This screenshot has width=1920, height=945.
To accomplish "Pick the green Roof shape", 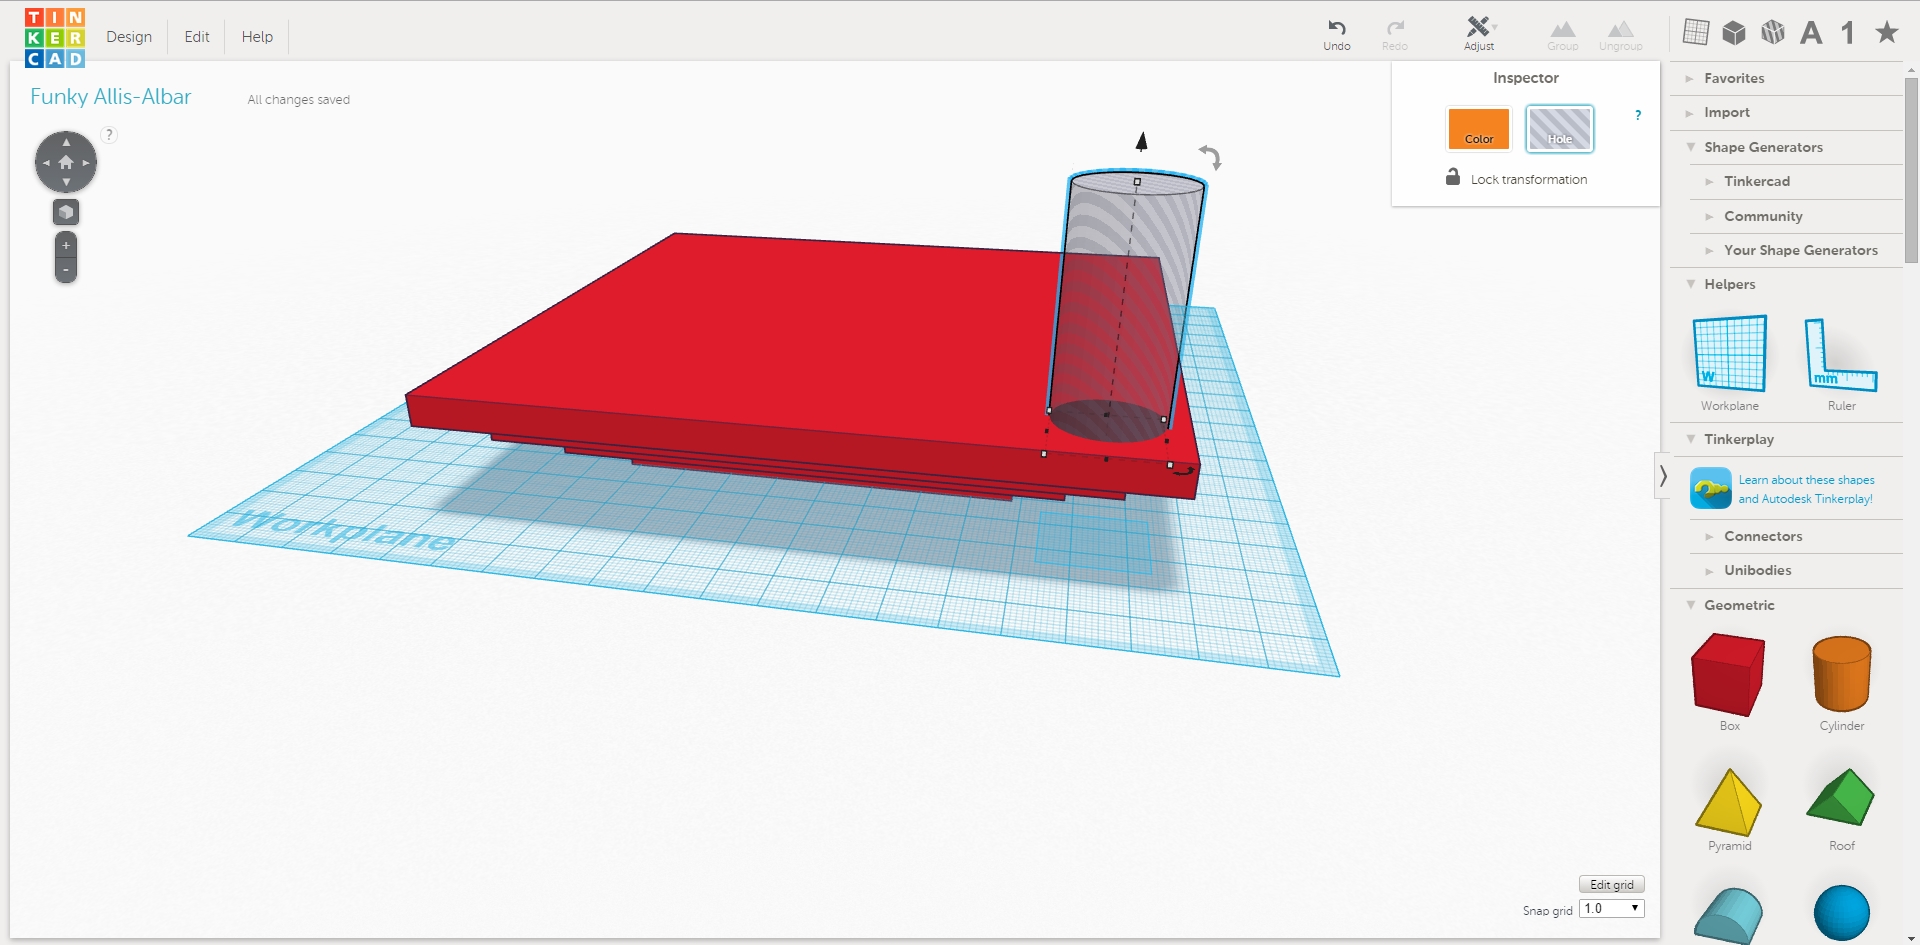I will tap(1841, 809).
